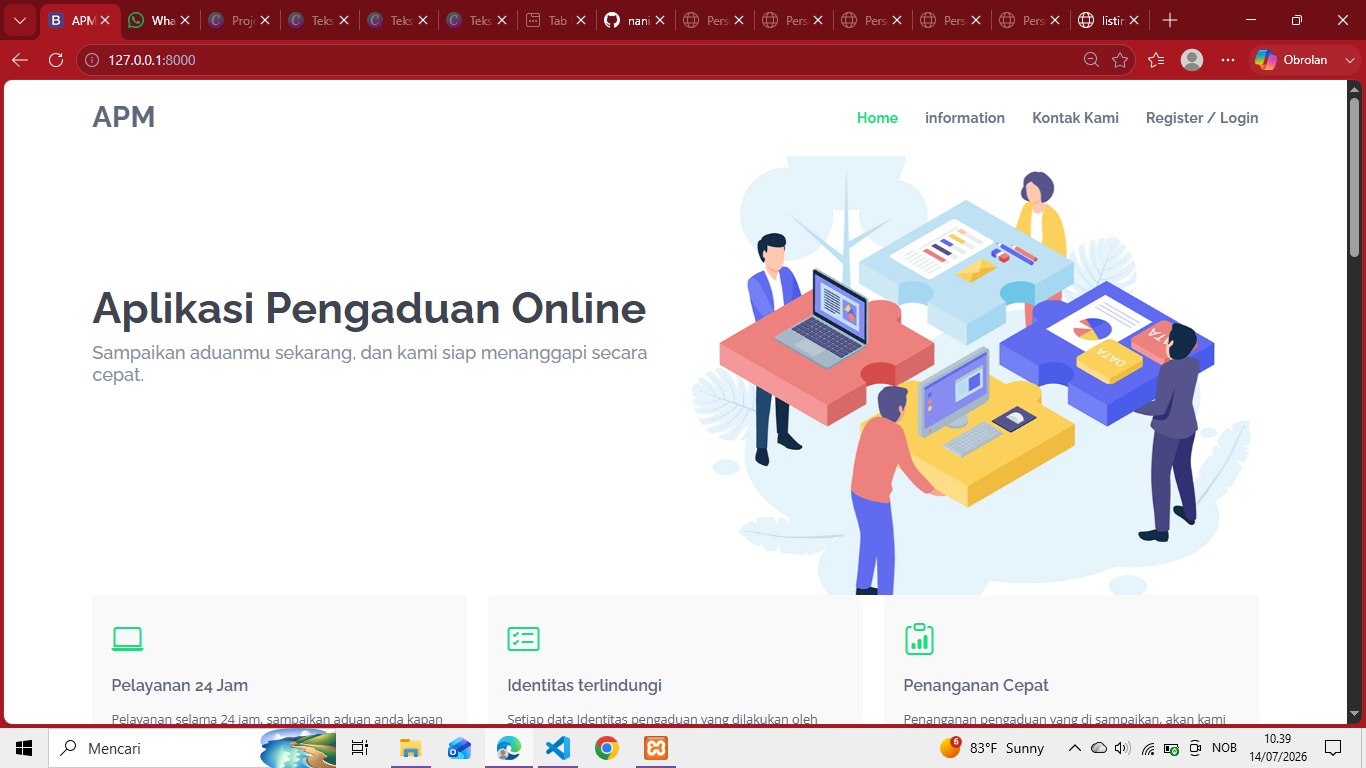1366x768 pixels.
Task: Click the isometric puzzle hero illustration
Action: point(970,375)
